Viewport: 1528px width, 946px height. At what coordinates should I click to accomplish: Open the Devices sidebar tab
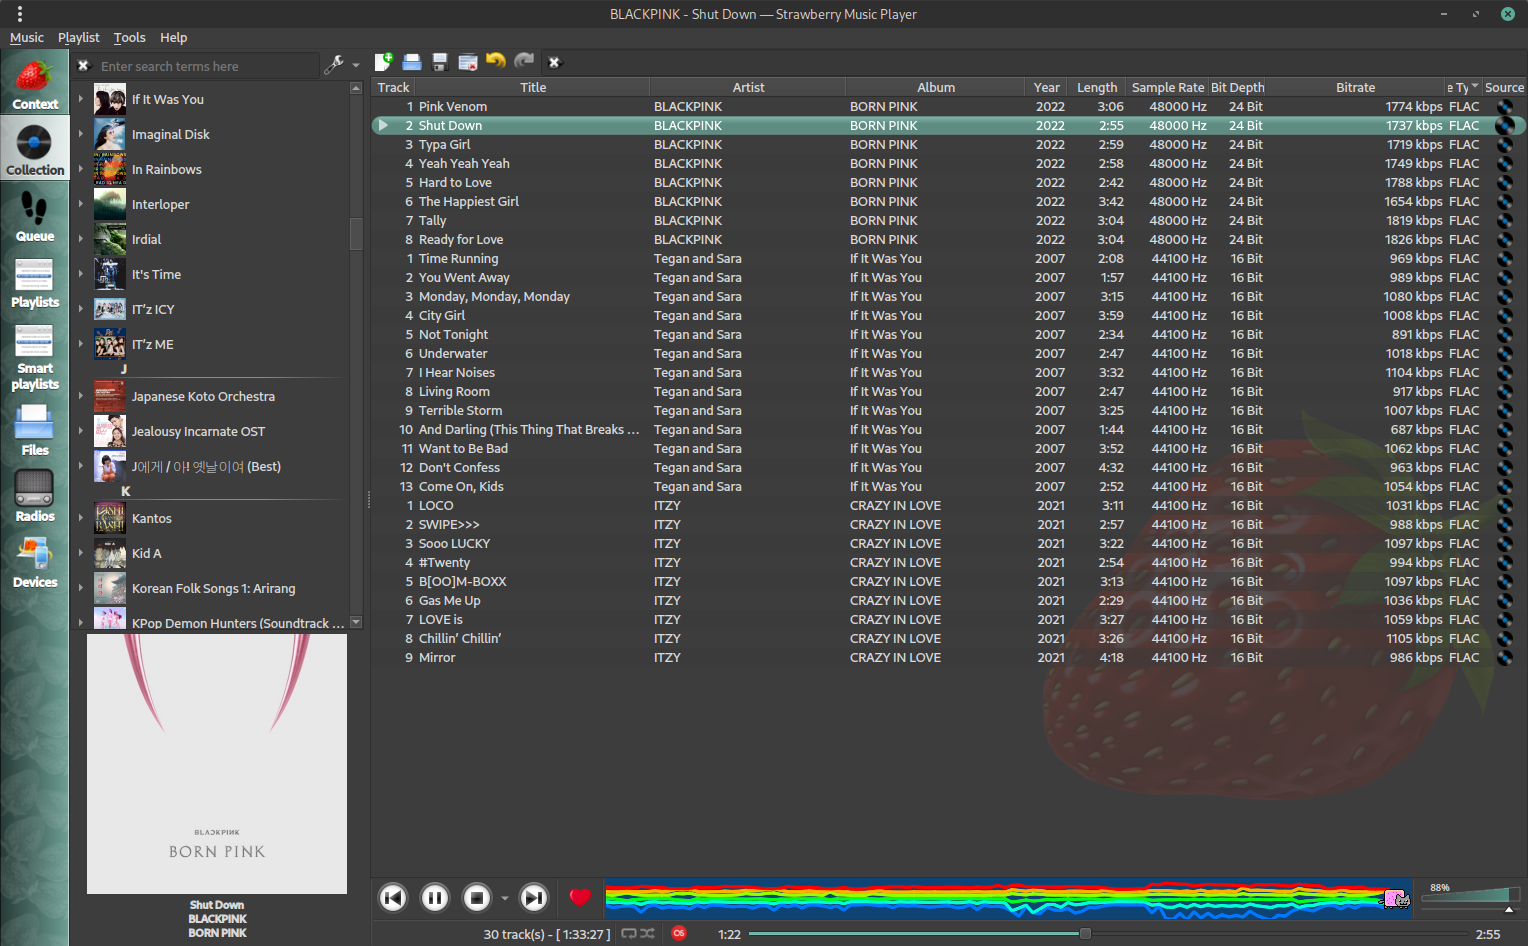[x=35, y=561]
